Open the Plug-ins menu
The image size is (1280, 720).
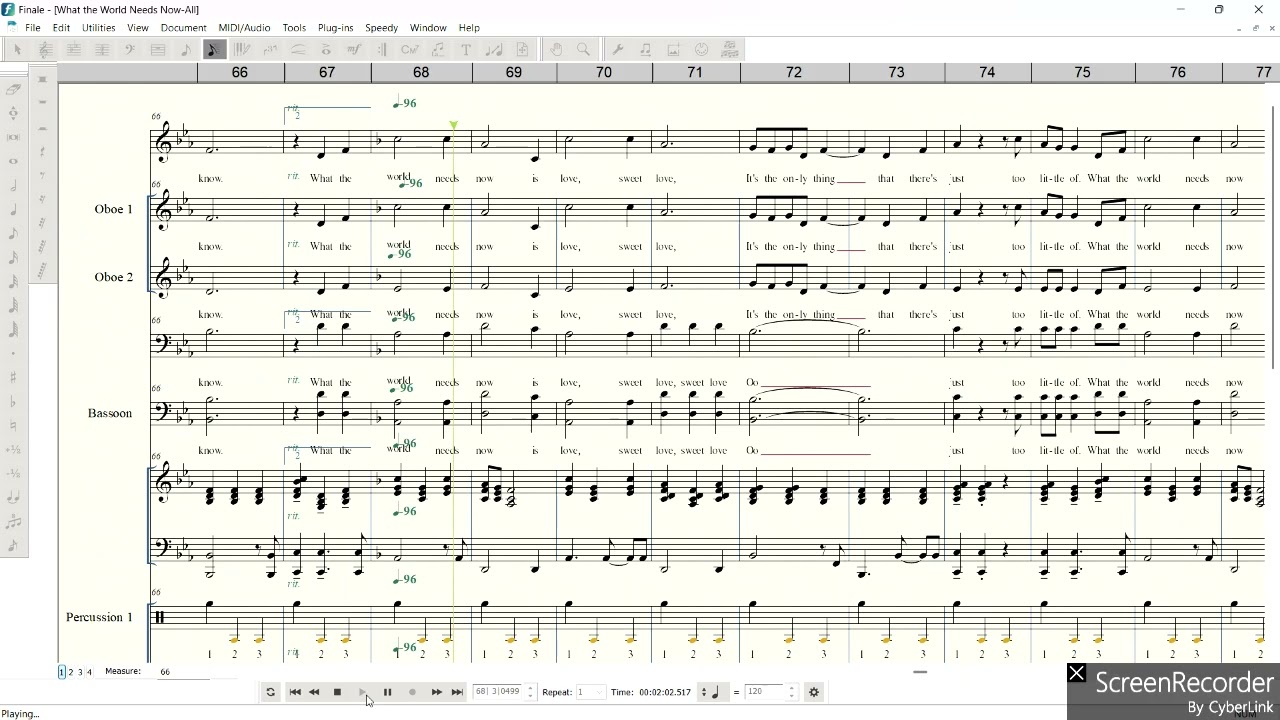[x=335, y=28]
